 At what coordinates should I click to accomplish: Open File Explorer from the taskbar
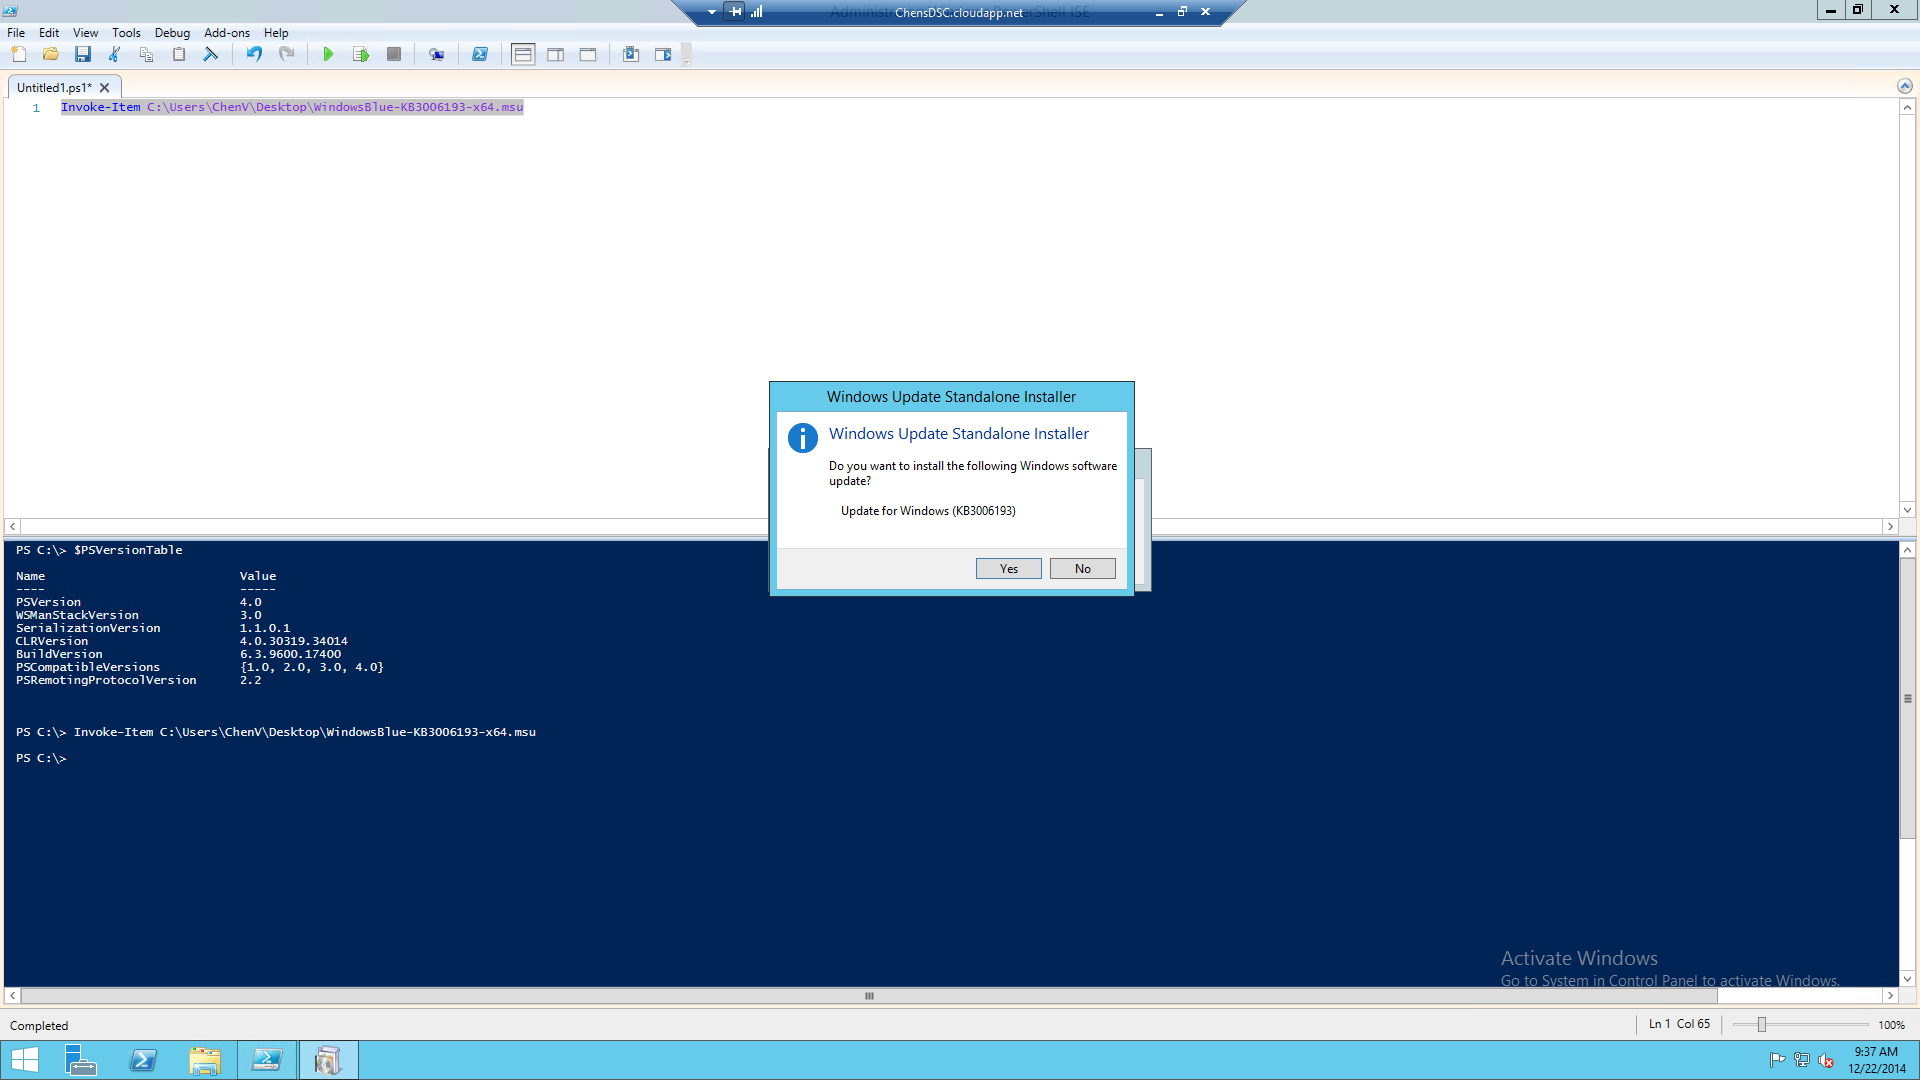point(205,1060)
